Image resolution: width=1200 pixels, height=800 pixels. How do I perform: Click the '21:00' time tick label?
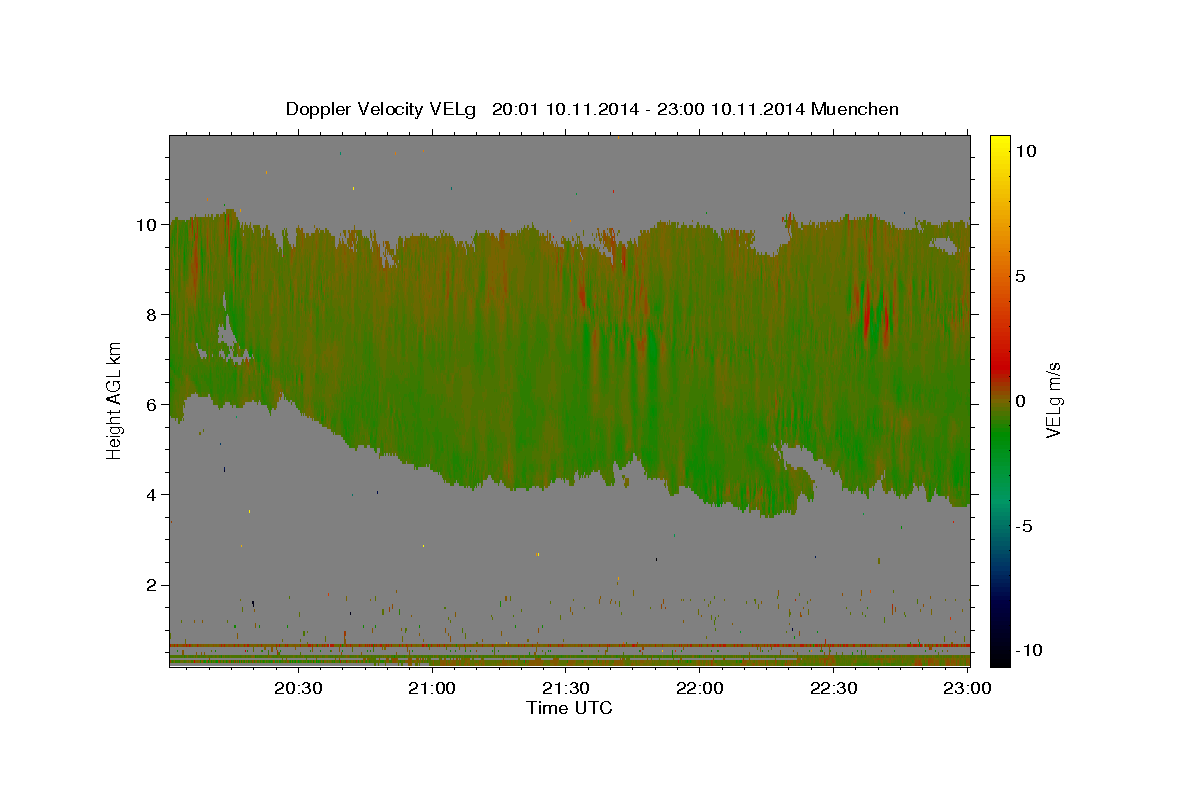(432, 688)
